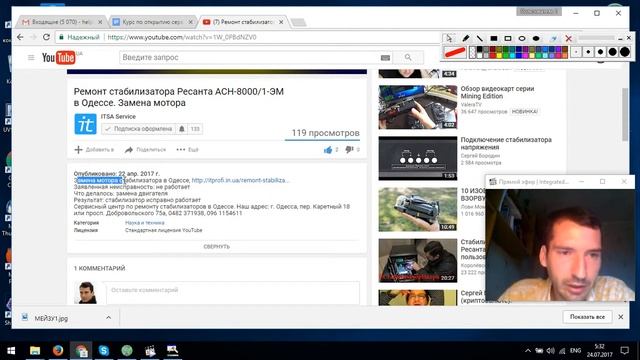The height and width of the screenshot is (360, 640).
Task: Open the Windows Action Center notifications
Action: coord(624,351)
